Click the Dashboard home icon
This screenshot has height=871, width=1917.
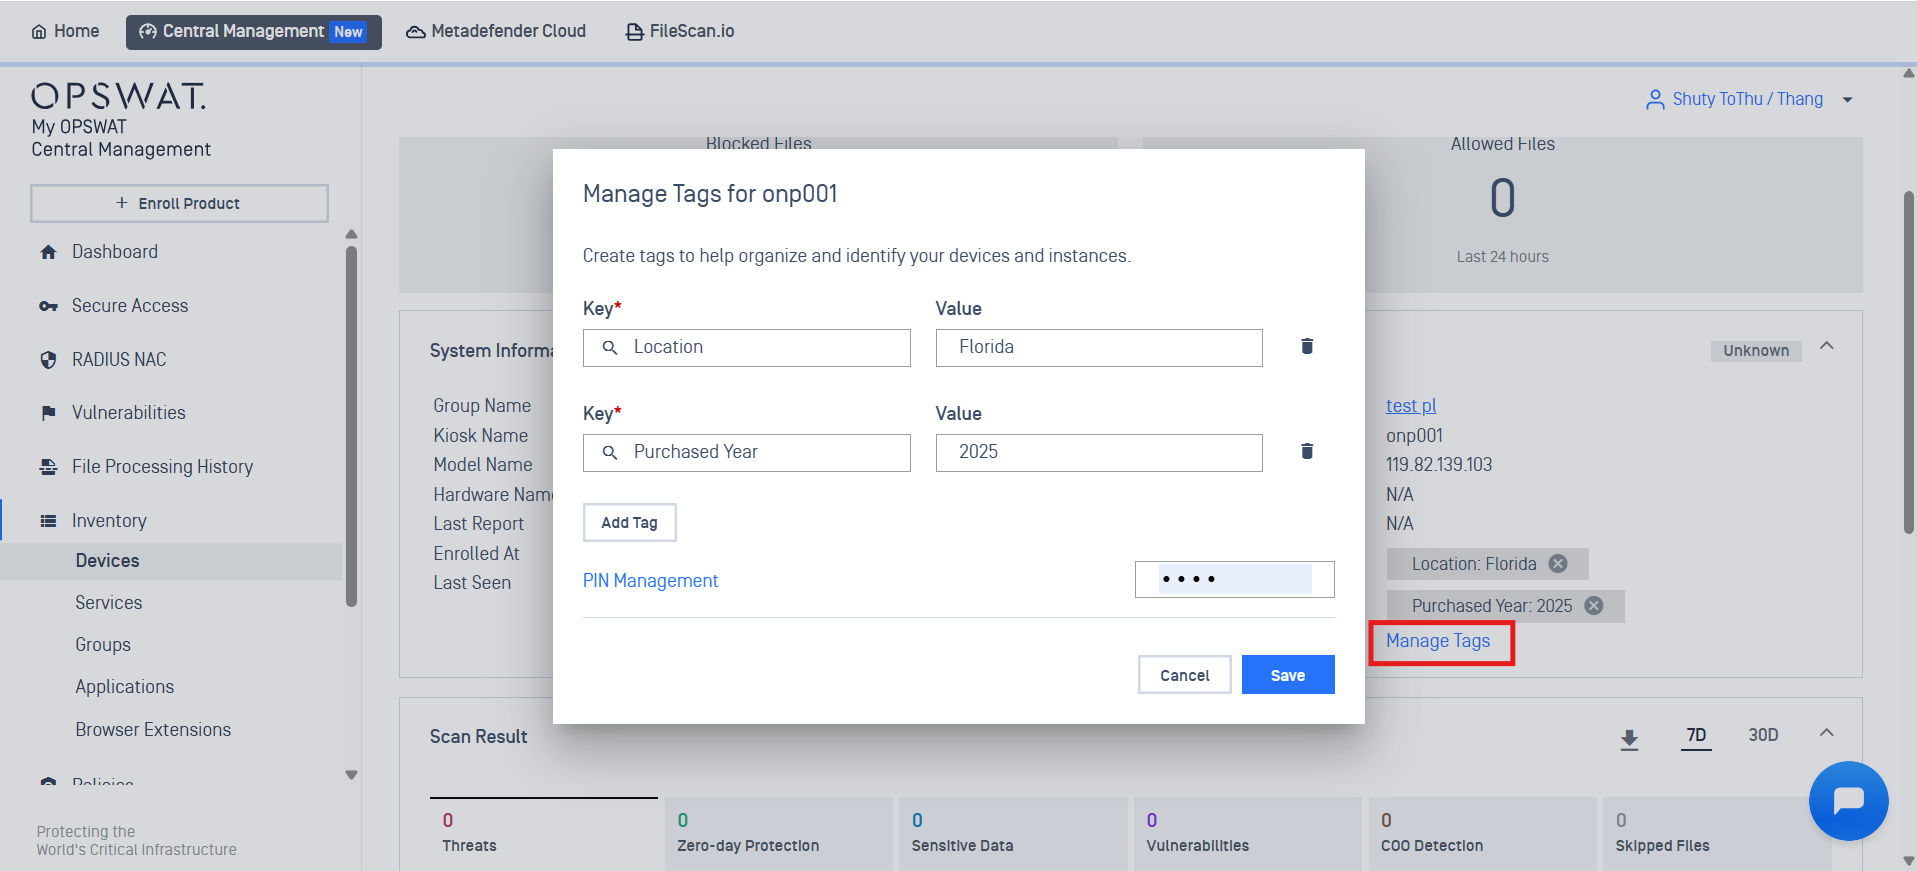tap(48, 252)
